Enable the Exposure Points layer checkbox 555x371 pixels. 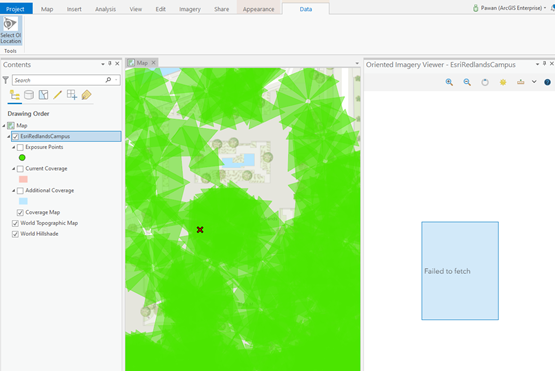21,147
